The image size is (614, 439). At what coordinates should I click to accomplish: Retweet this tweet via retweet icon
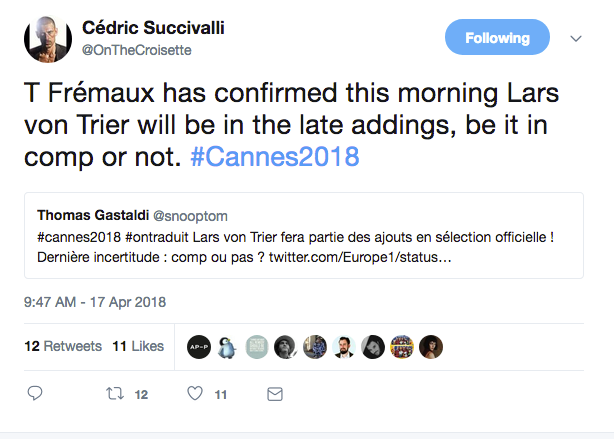coord(115,395)
